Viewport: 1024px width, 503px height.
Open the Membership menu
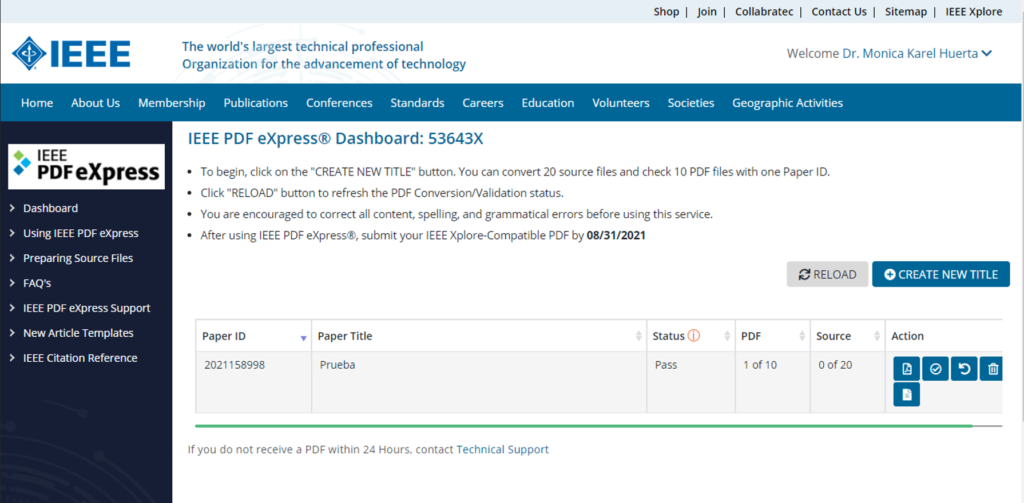[172, 103]
